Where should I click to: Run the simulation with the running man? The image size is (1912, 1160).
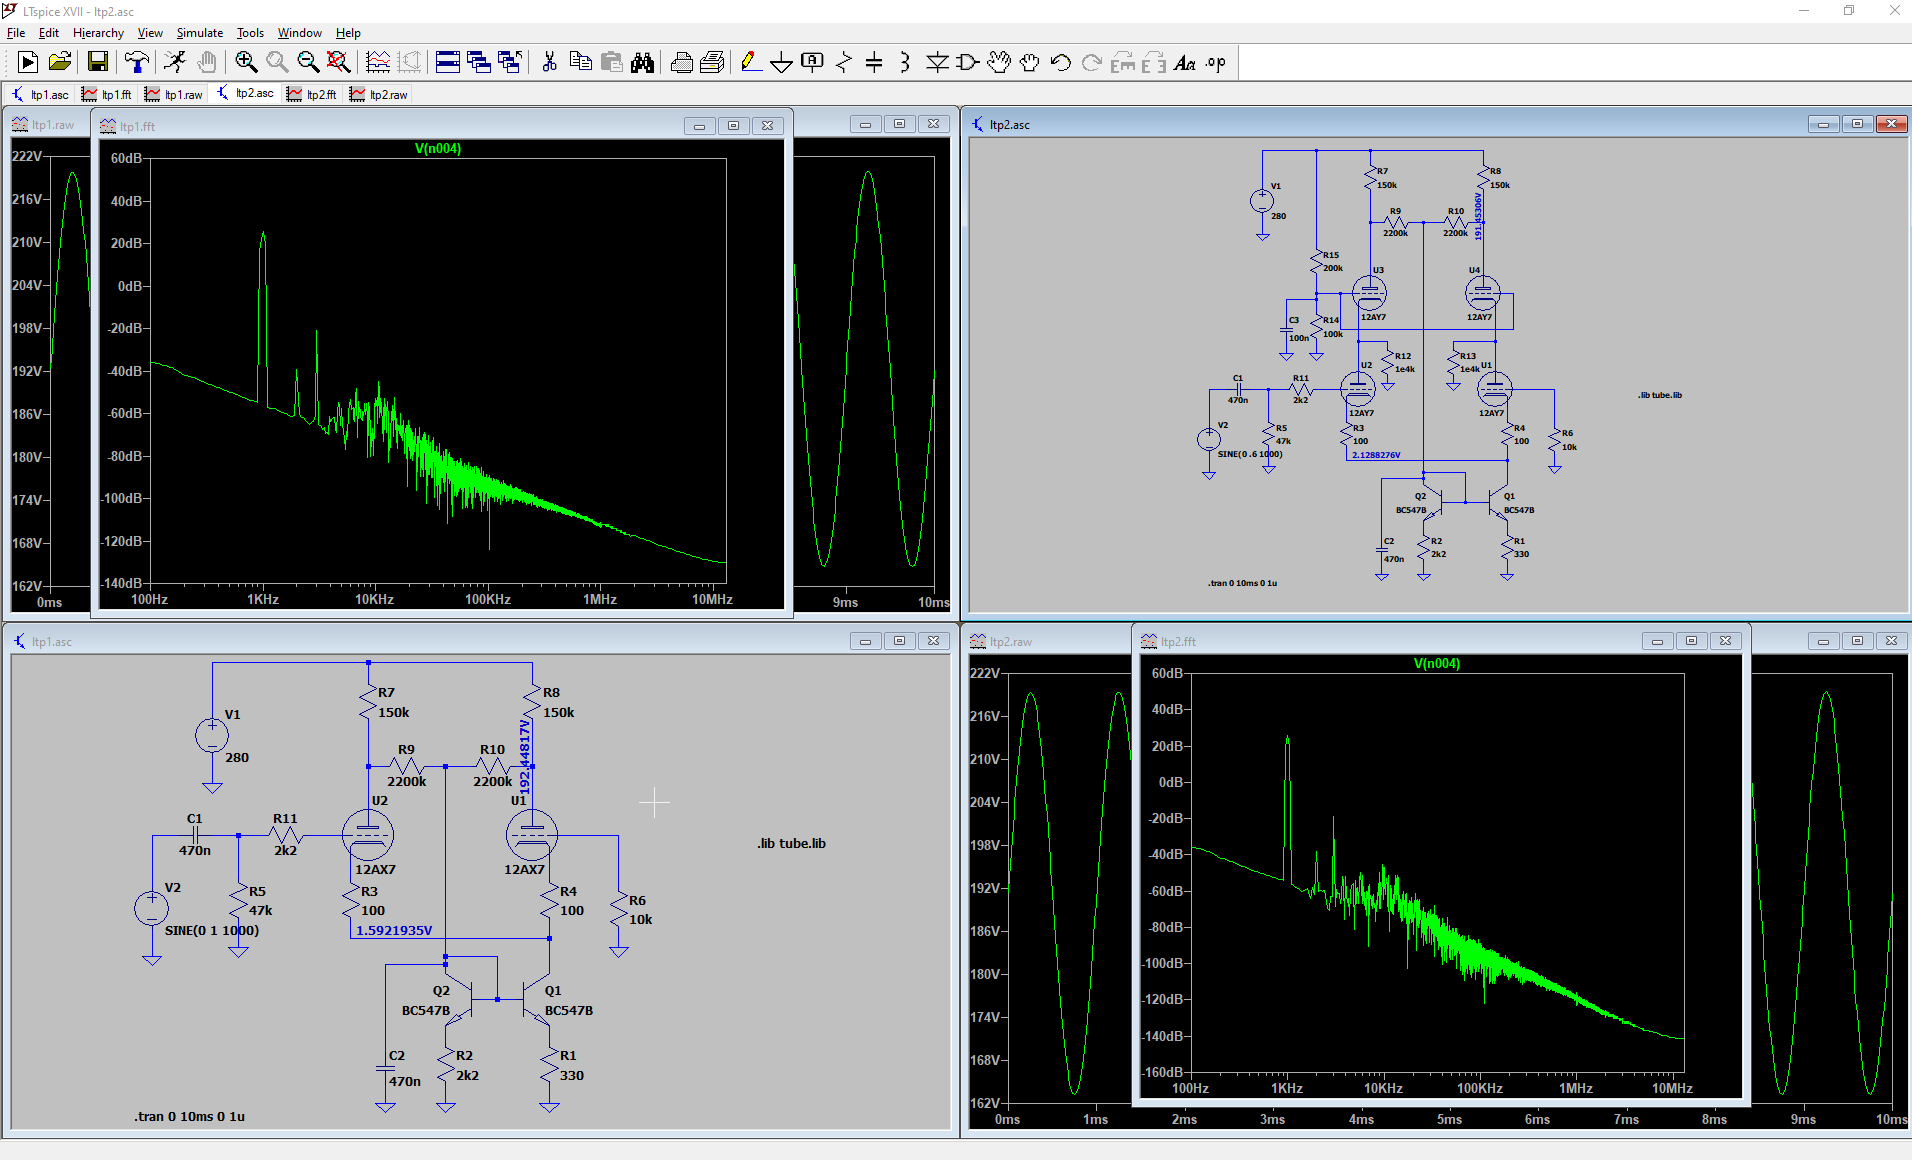175,63
